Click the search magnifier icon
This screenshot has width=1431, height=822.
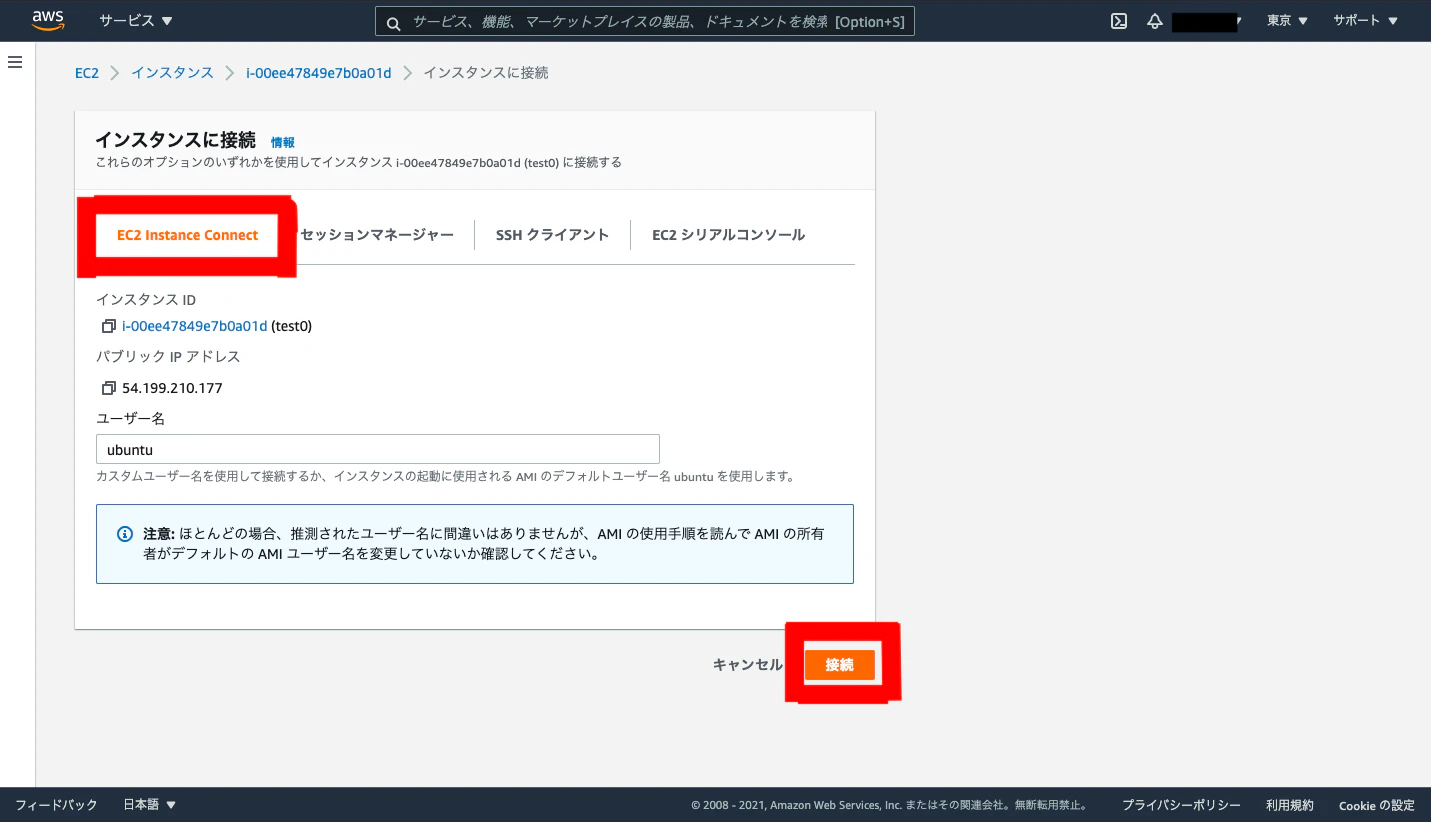pos(393,22)
